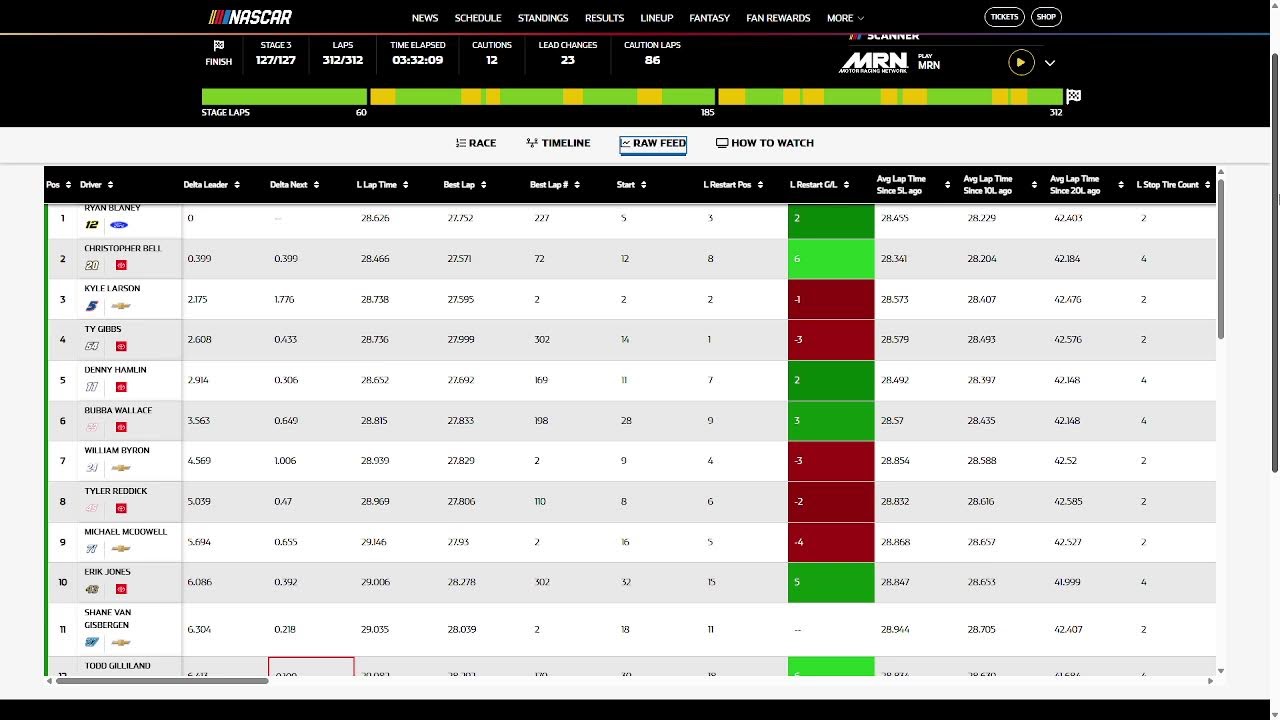Click Kyle Larson's number 5 badge
Screen dimensions: 1280x720
click(92, 306)
